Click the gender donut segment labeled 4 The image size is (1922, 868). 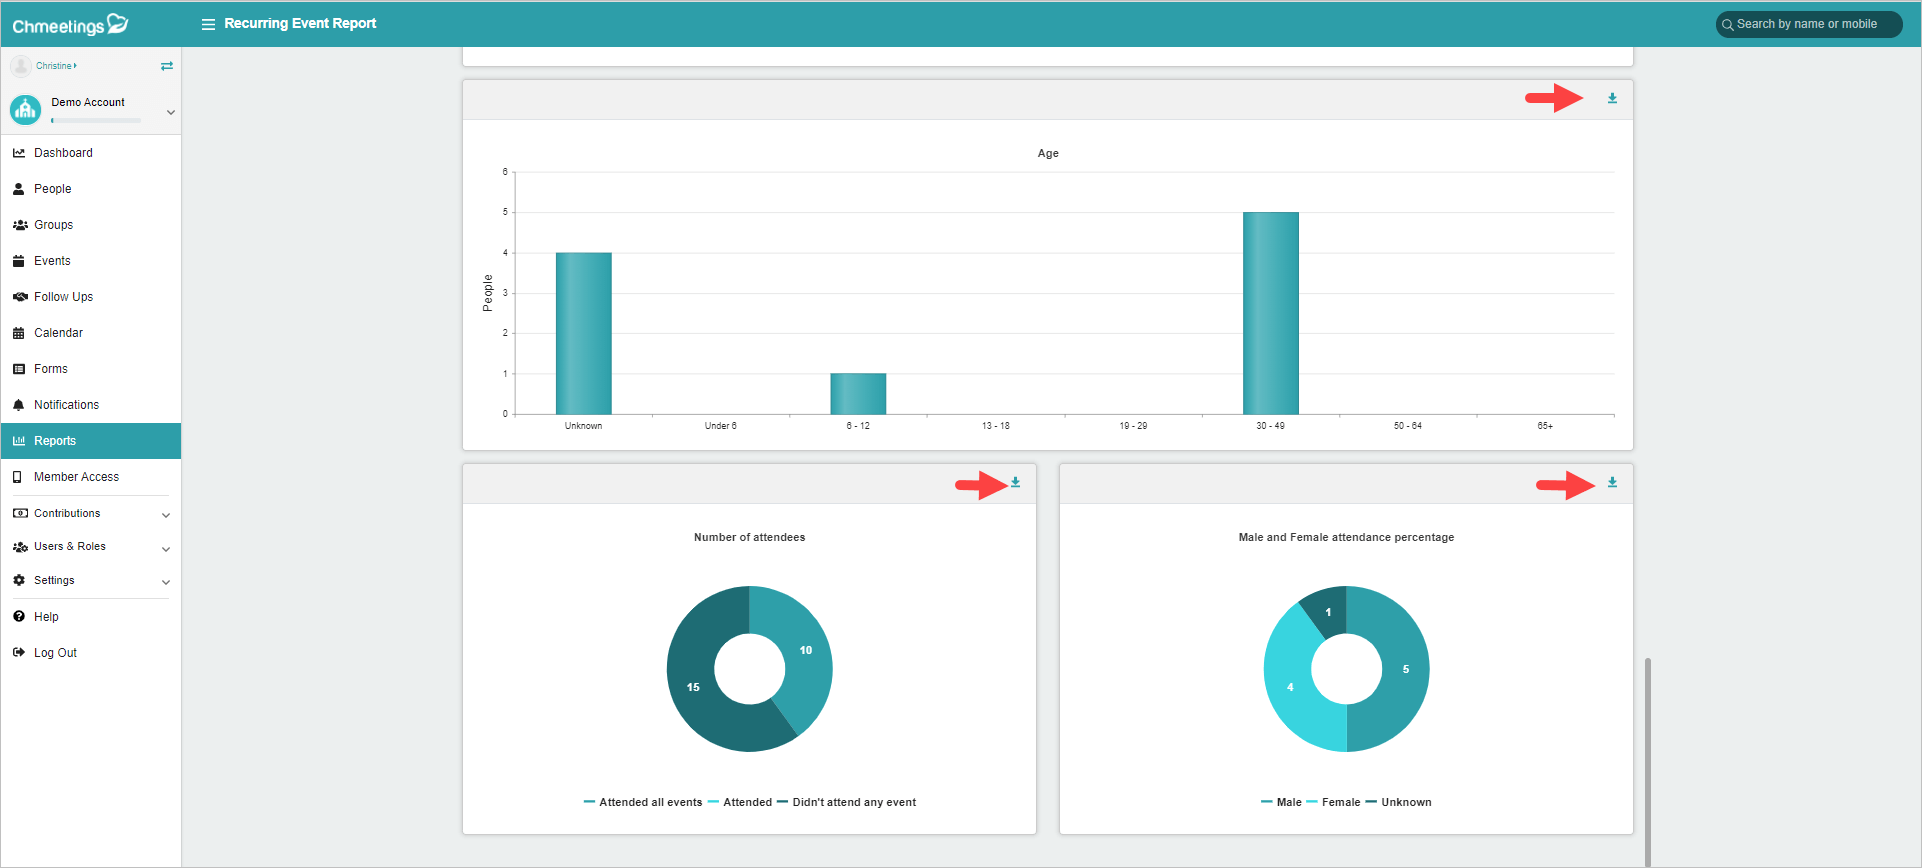click(1290, 687)
